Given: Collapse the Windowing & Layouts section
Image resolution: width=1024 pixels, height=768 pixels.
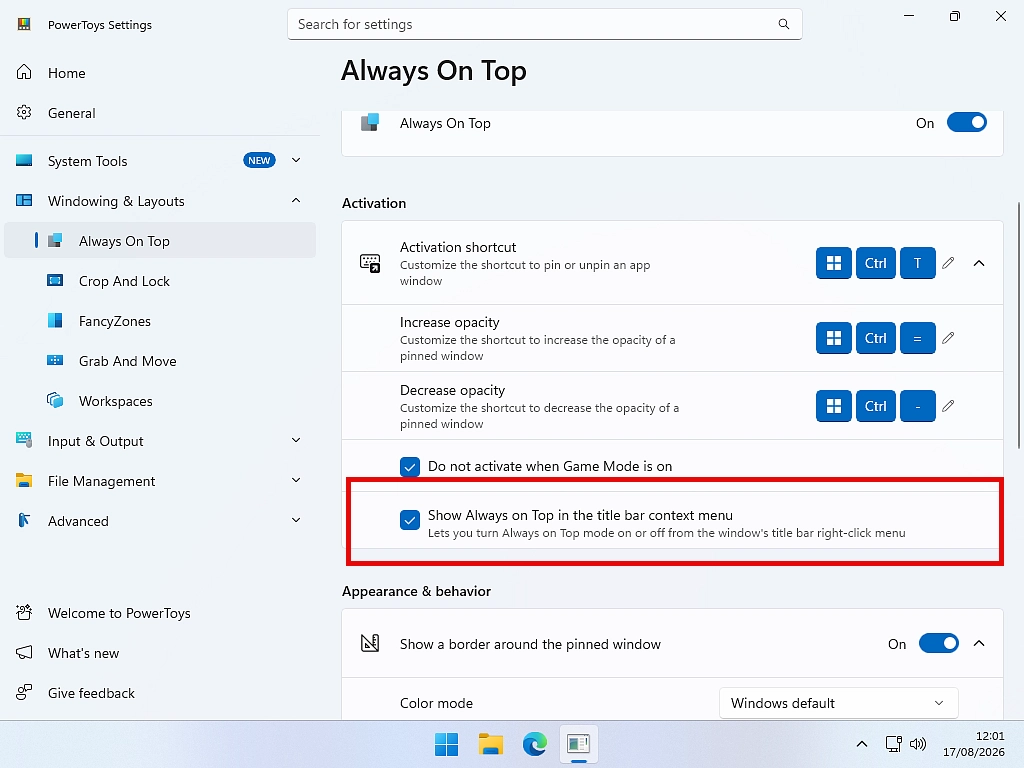Looking at the screenshot, I should click(296, 200).
